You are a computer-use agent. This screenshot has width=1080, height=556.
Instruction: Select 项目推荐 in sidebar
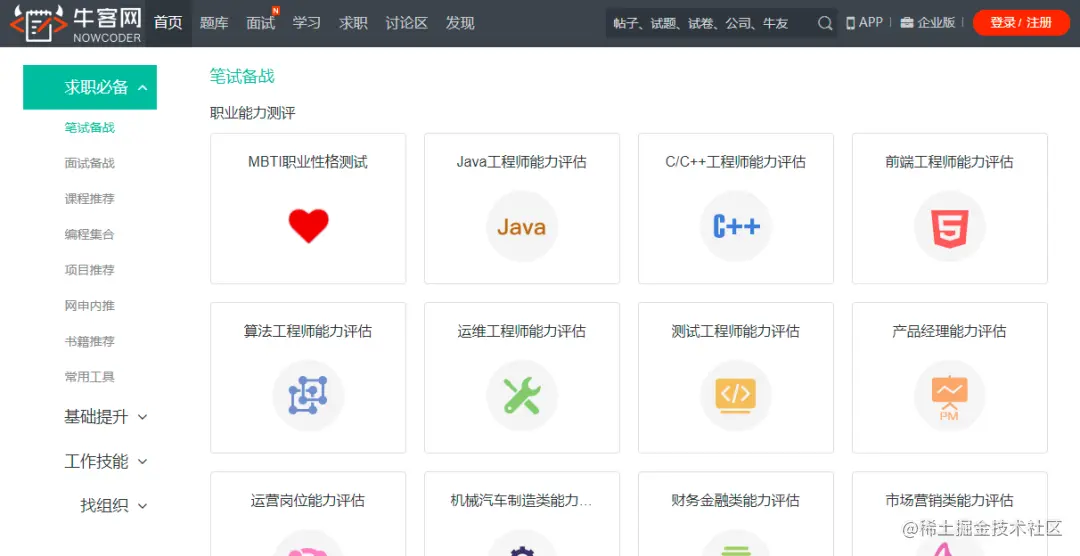90,270
